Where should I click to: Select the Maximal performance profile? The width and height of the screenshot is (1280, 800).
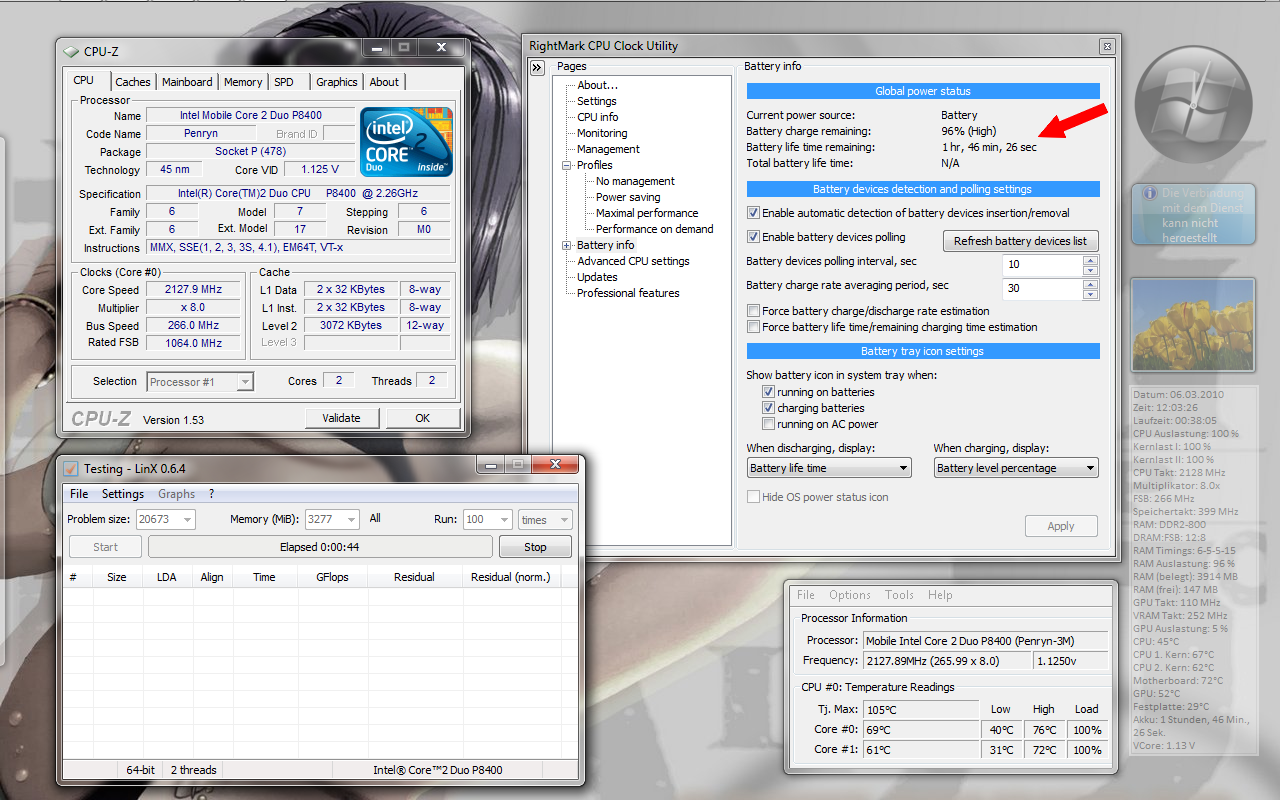(x=647, y=213)
